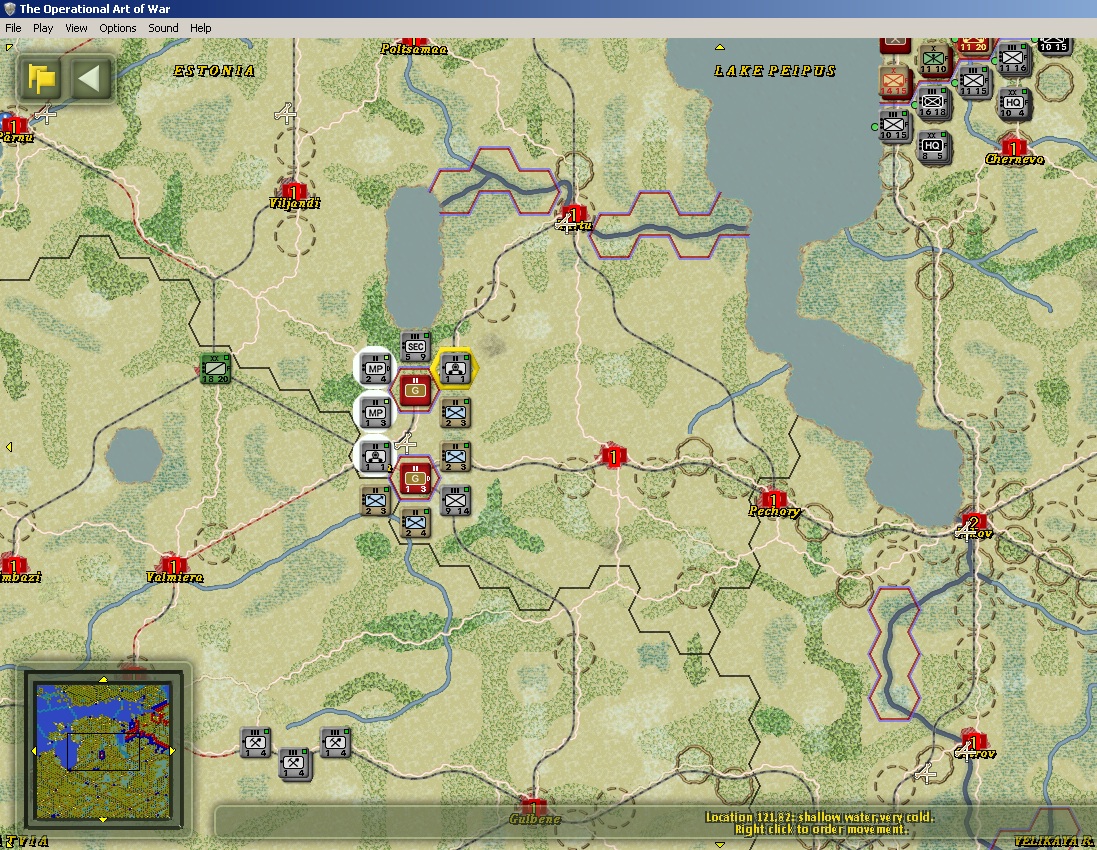
Task: Select the tan artillery unit rated 2-4
Action: point(416,523)
